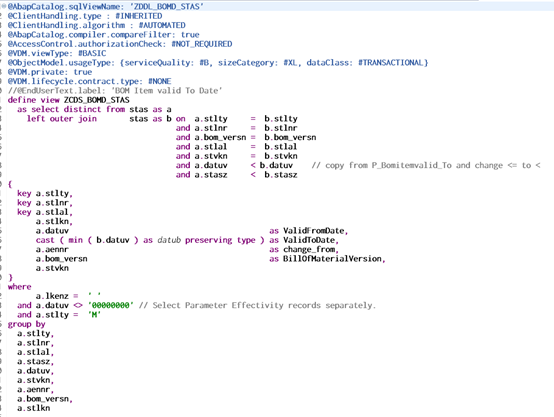Click a.datuv in the group by list

pos(34,371)
